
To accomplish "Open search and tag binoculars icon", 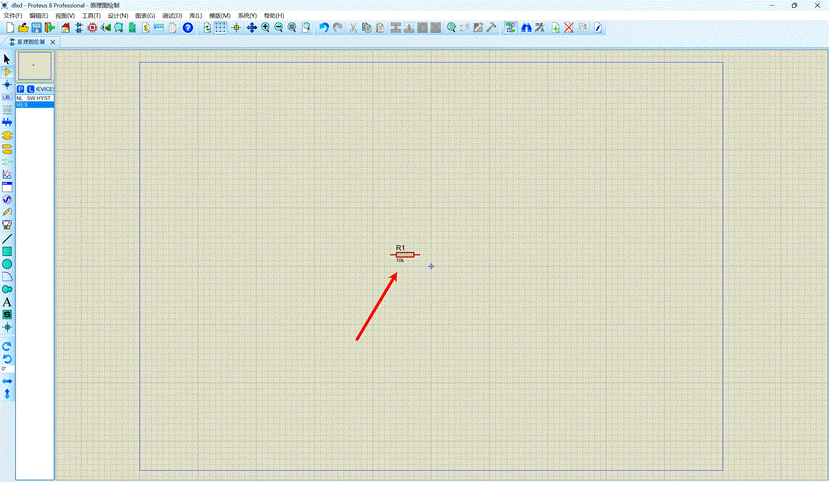I will coord(526,27).
